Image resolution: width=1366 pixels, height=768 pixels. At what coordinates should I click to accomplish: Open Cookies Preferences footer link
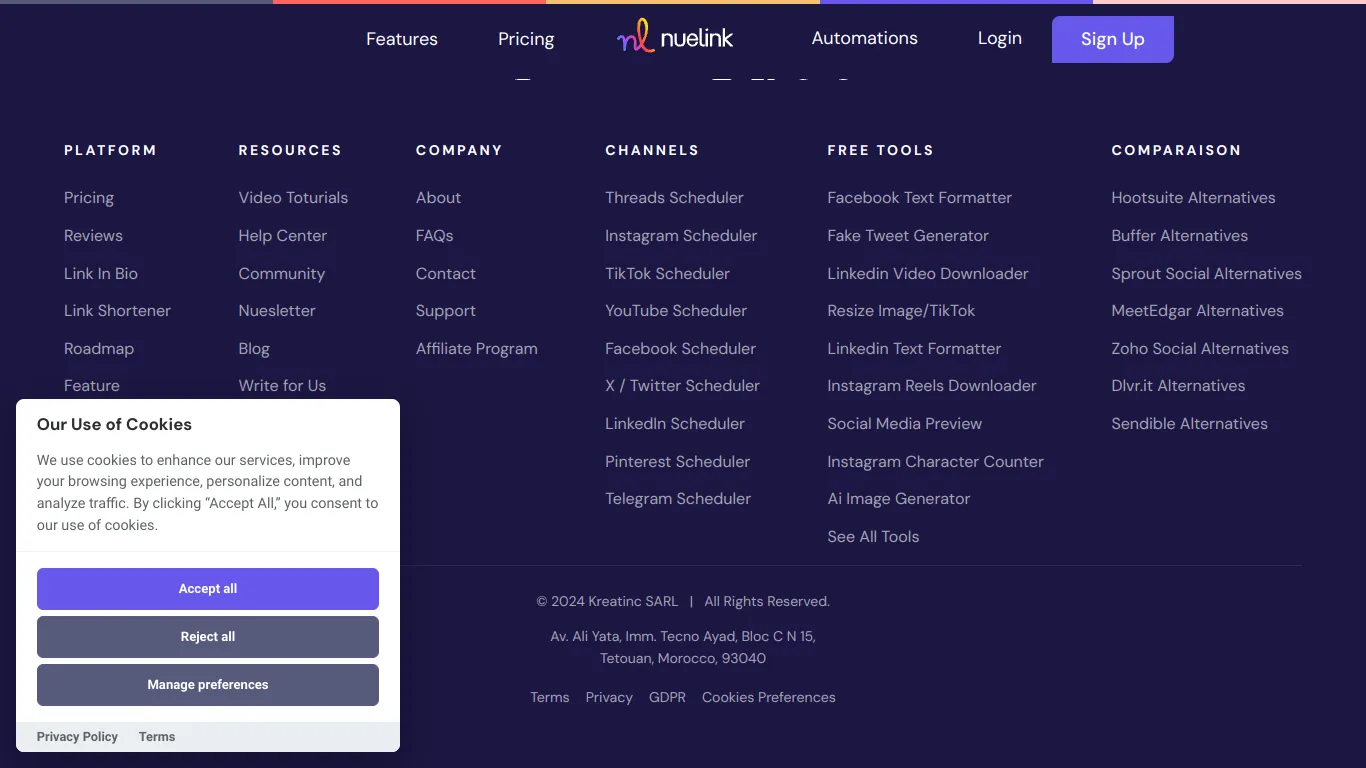point(769,698)
